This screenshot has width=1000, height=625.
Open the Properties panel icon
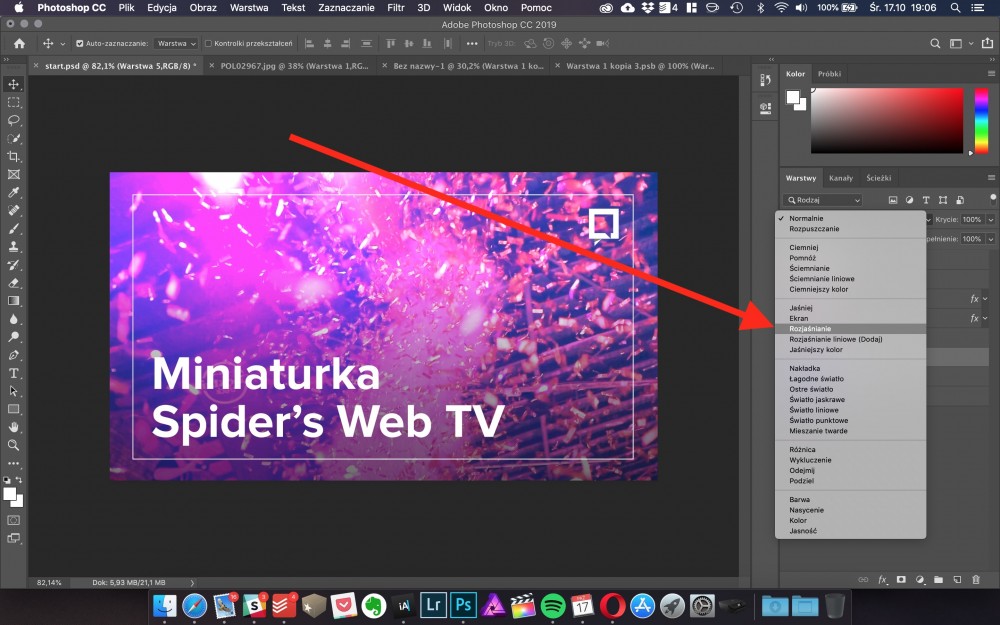click(765, 108)
